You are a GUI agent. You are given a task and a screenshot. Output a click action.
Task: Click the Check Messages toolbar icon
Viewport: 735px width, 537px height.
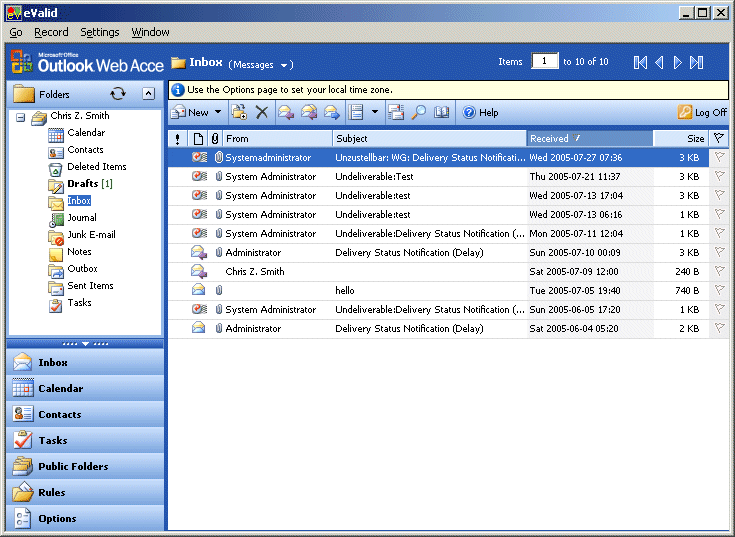click(396, 112)
